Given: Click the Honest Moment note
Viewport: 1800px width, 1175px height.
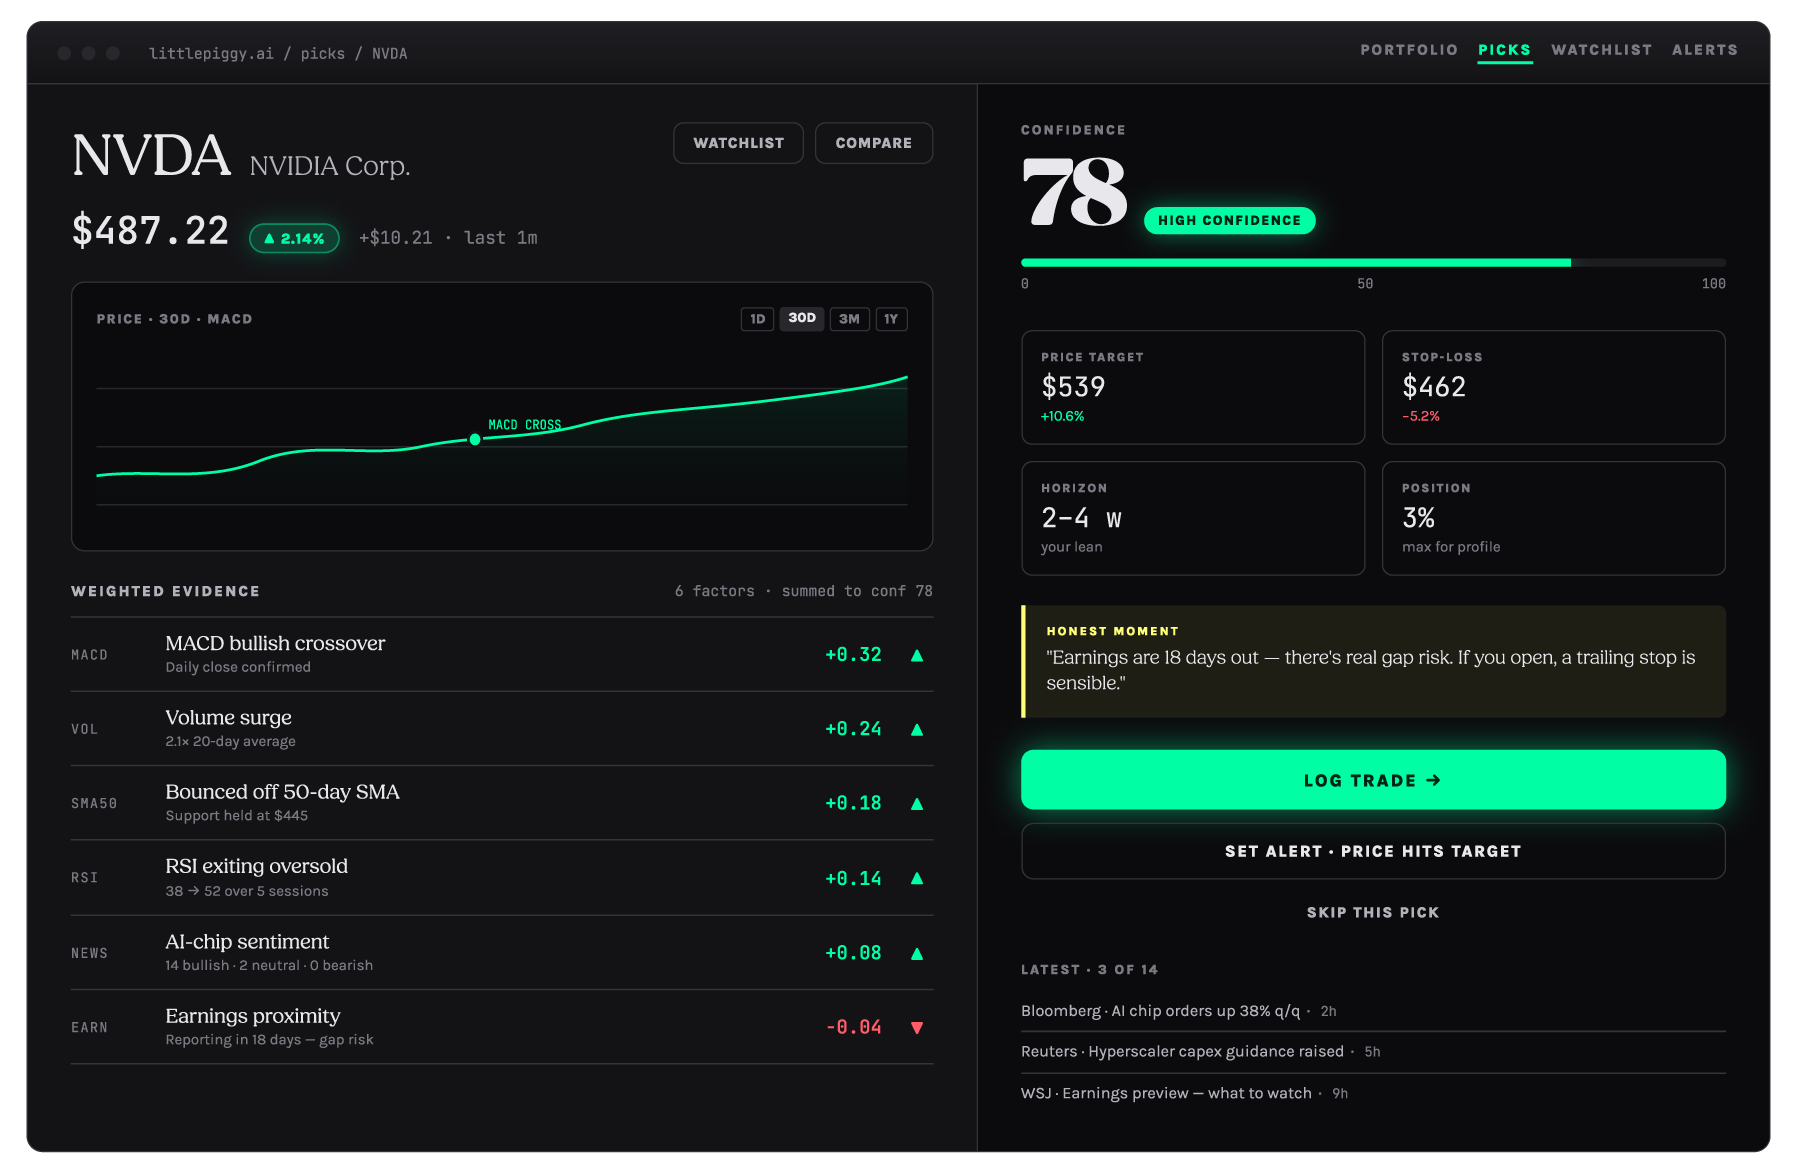Looking at the screenshot, I should (x=1373, y=661).
